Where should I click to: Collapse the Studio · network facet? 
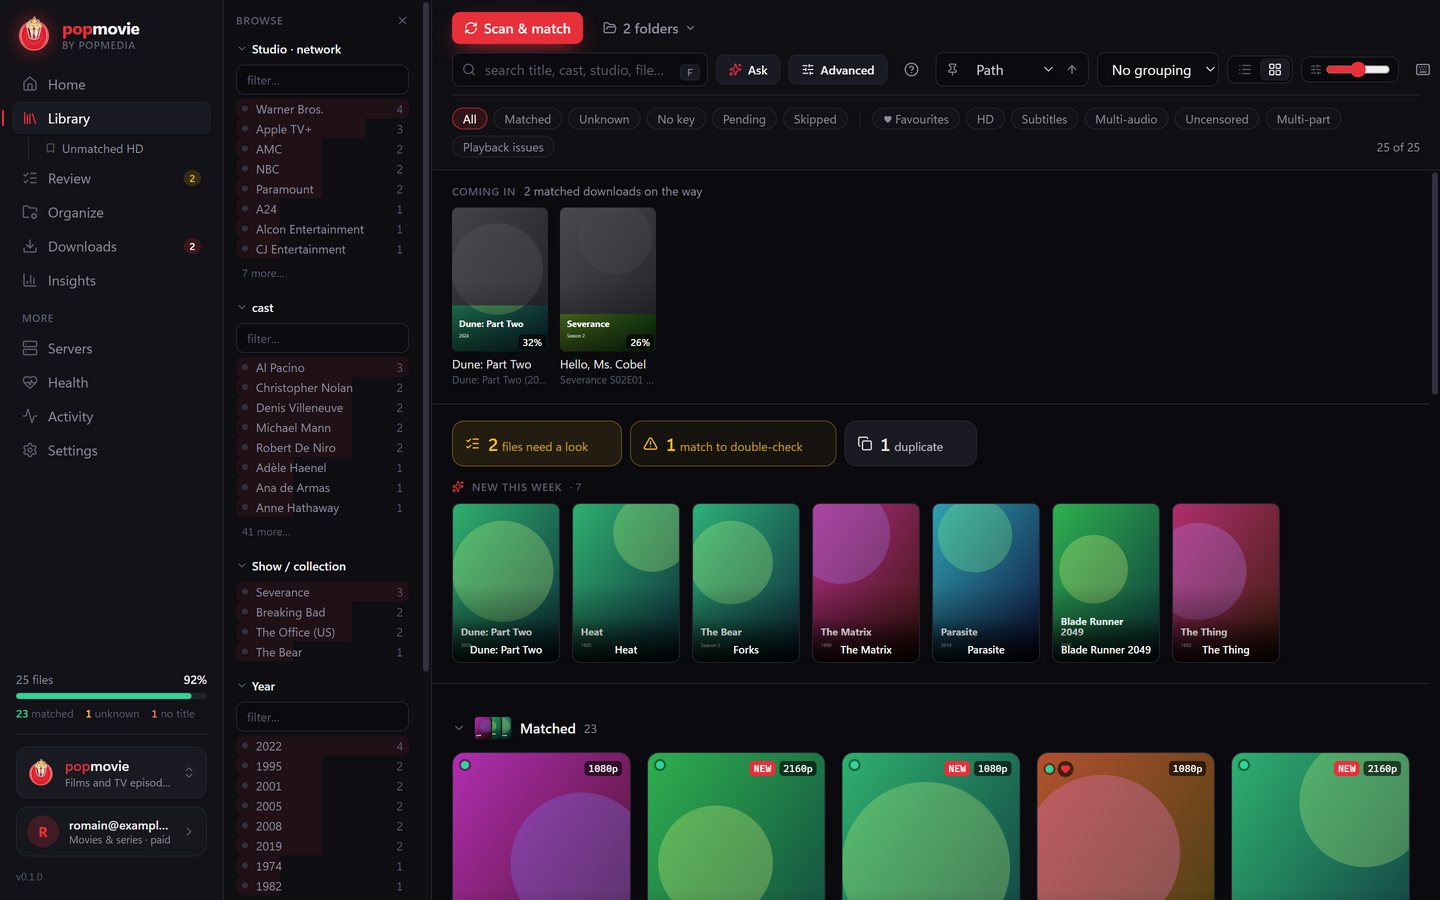pos(290,49)
